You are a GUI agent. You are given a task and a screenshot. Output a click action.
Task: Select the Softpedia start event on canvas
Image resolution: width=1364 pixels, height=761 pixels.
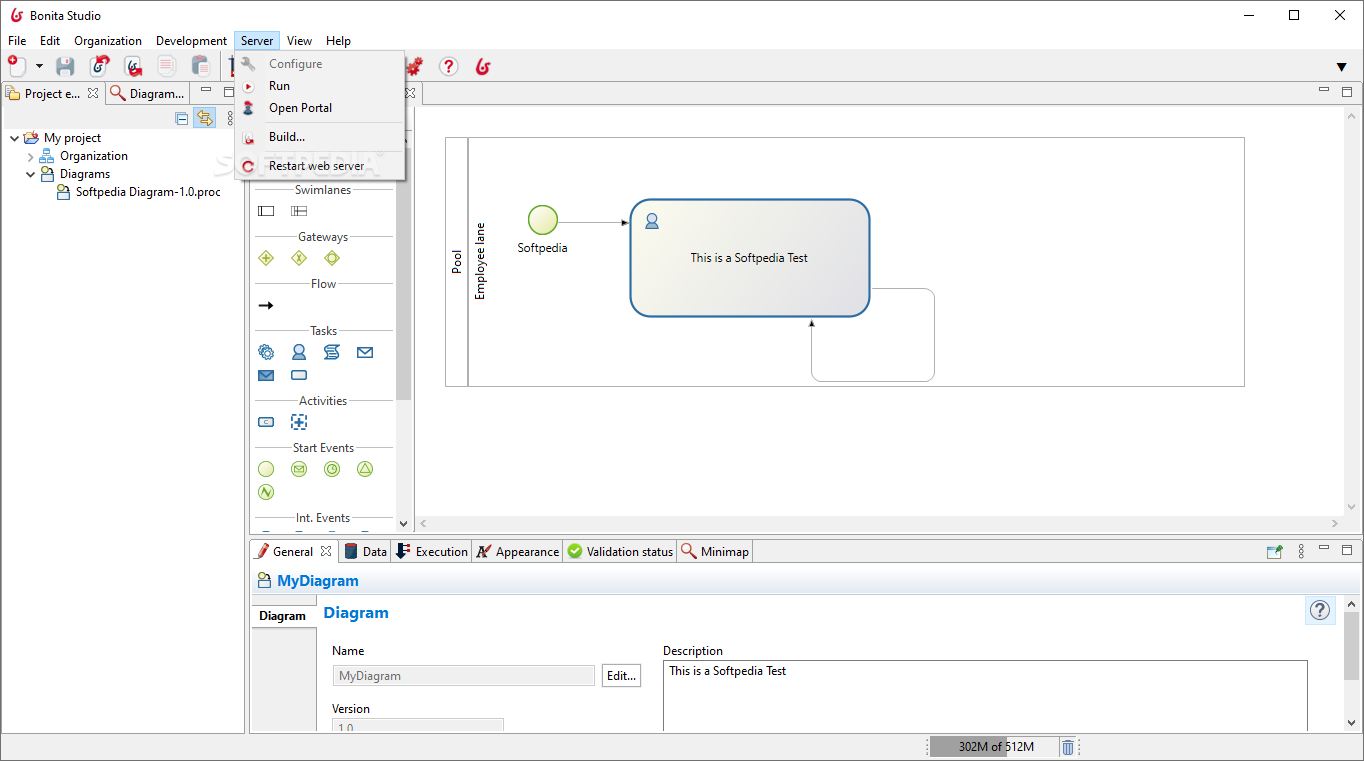point(543,220)
